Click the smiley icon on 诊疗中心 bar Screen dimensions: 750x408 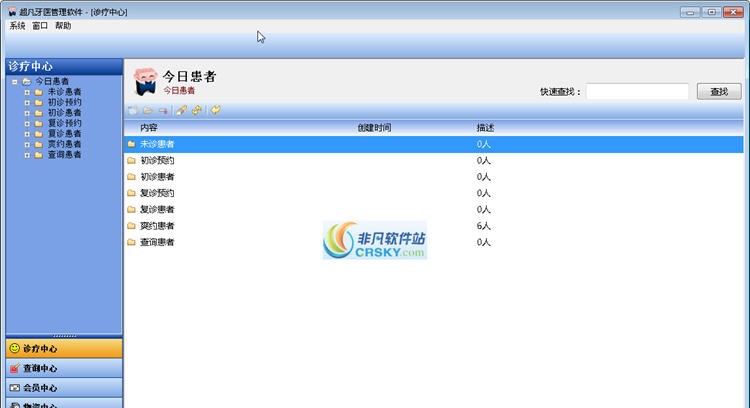(15, 348)
